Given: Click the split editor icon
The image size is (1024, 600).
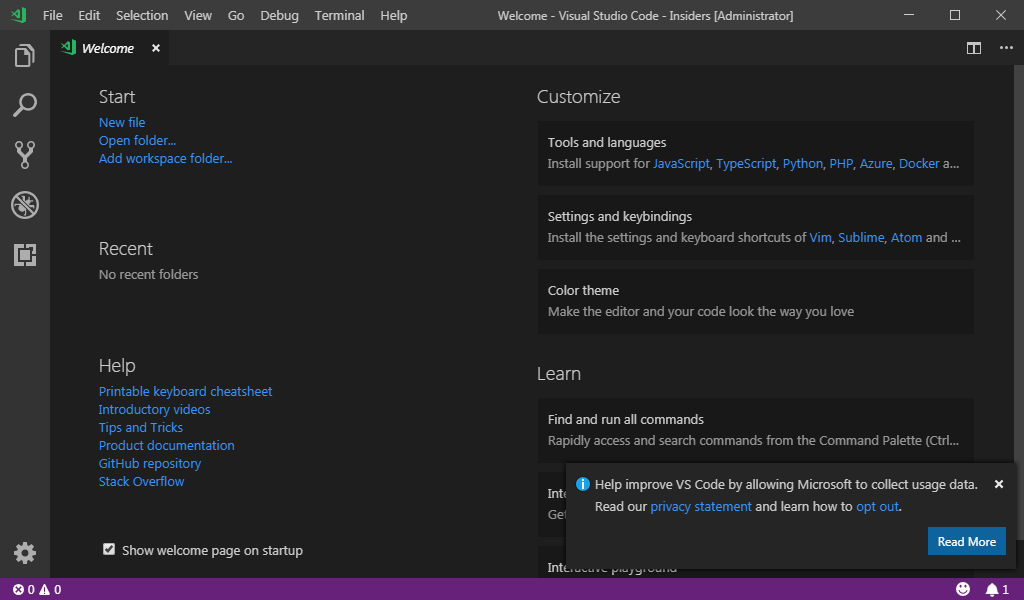Looking at the screenshot, I should coord(973,48).
